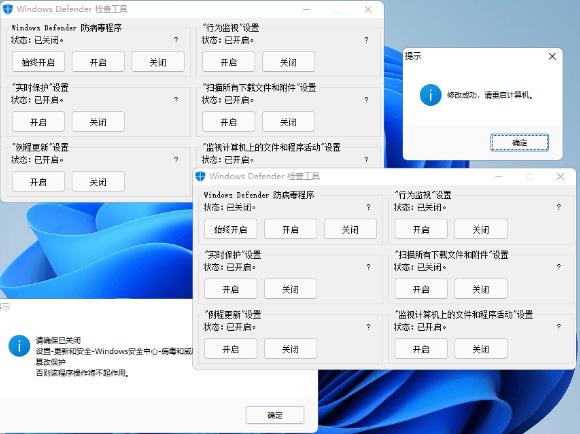This screenshot has width=580, height=434.
Task: Click the '否则该程序操作将不起作用' text line
Action: coord(82,373)
